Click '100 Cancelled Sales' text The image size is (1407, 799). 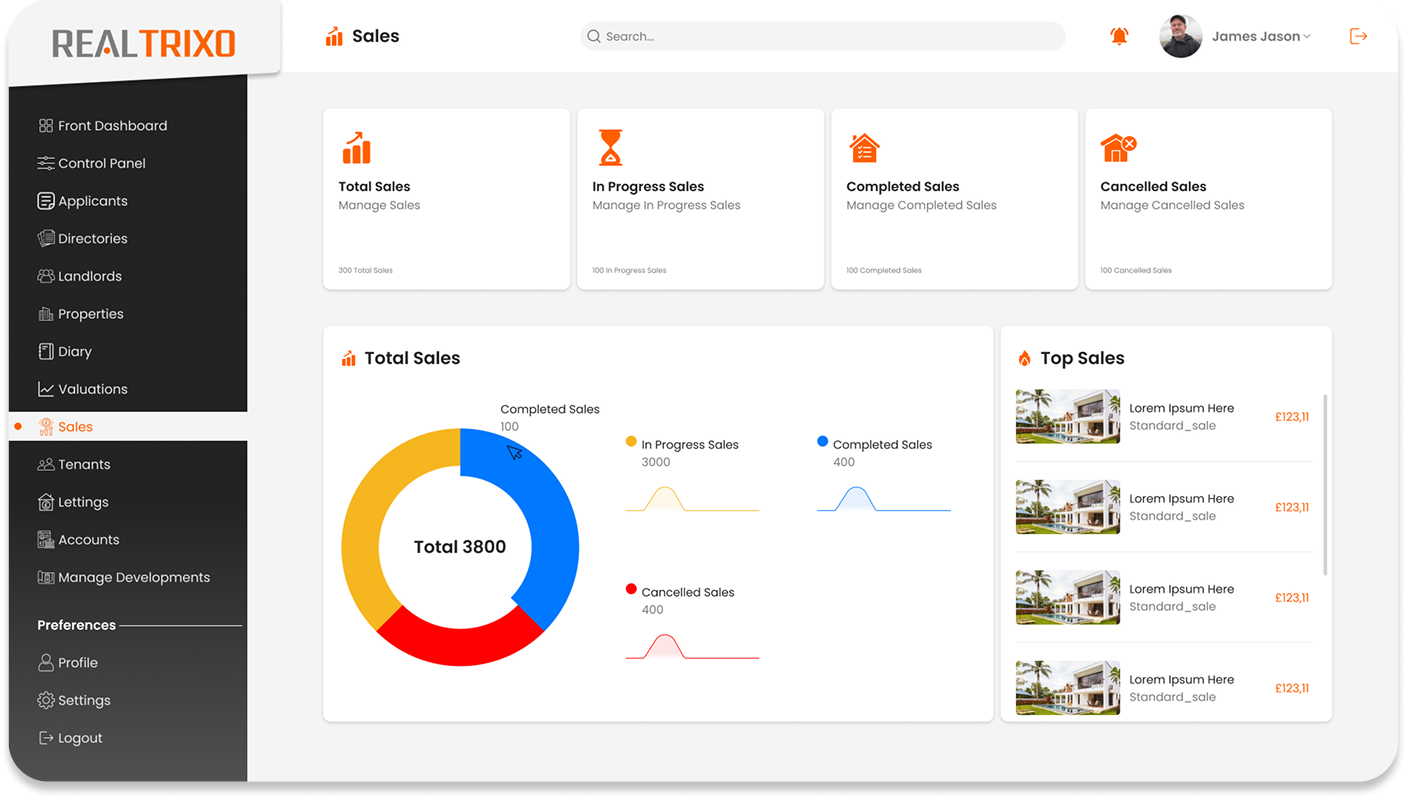pyautogui.click(x=1136, y=270)
